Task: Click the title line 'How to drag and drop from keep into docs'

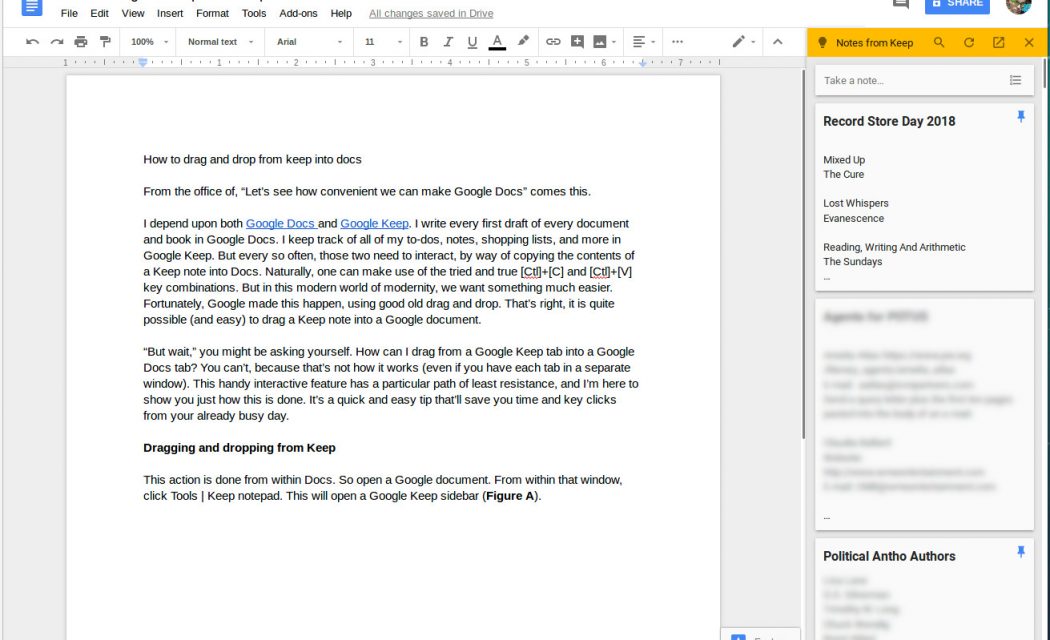Action: (x=252, y=159)
